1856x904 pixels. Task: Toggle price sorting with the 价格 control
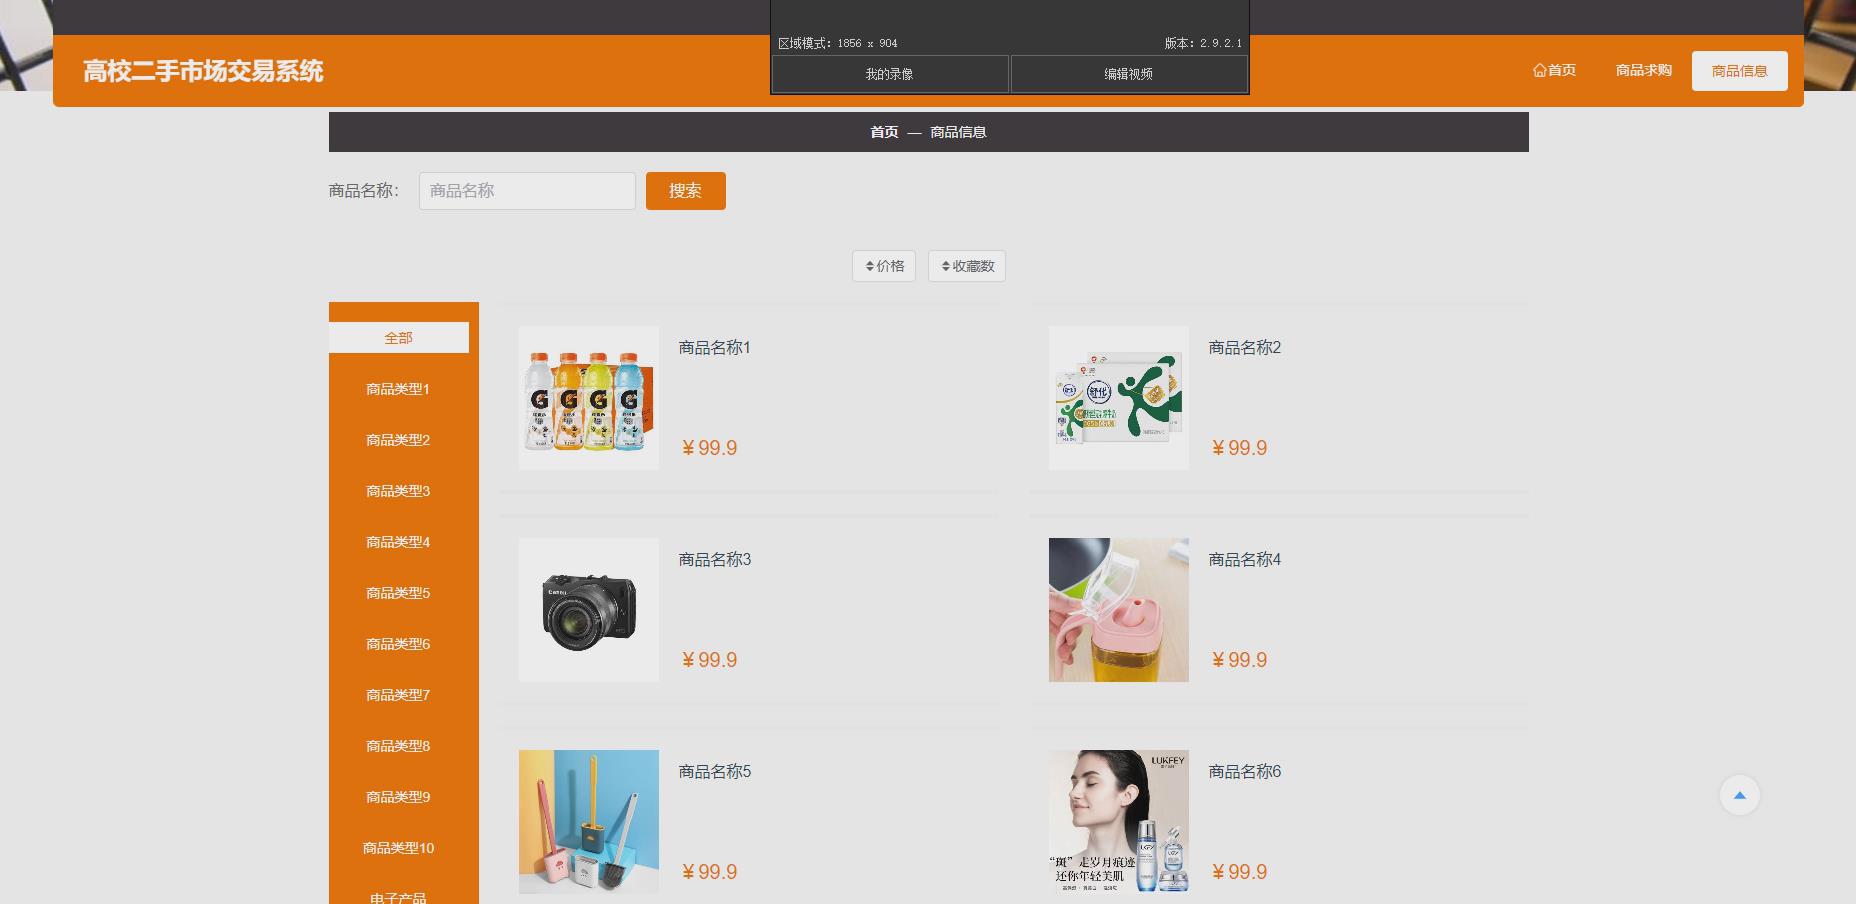tap(884, 266)
